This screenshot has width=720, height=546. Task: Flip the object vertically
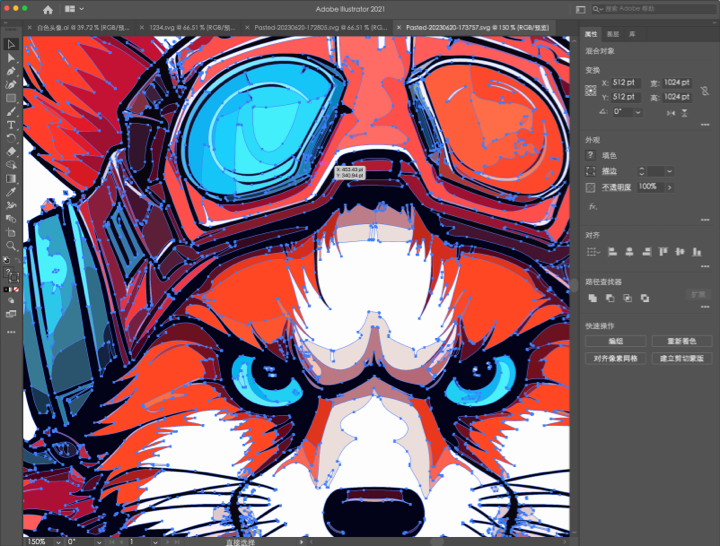click(x=684, y=113)
